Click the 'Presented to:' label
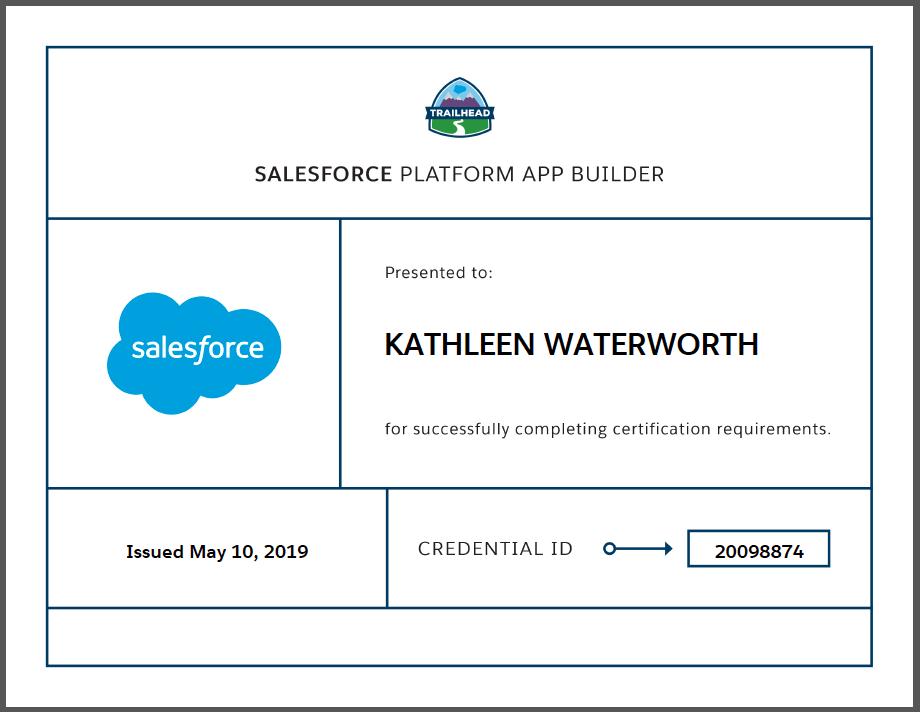This screenshot has width=920, height=712. (x=439, y=273)
